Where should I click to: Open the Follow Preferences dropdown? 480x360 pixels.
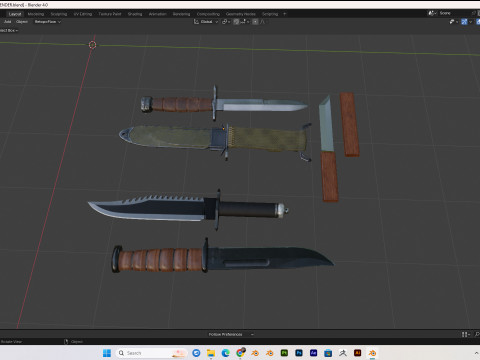click(x=231, y=334)
